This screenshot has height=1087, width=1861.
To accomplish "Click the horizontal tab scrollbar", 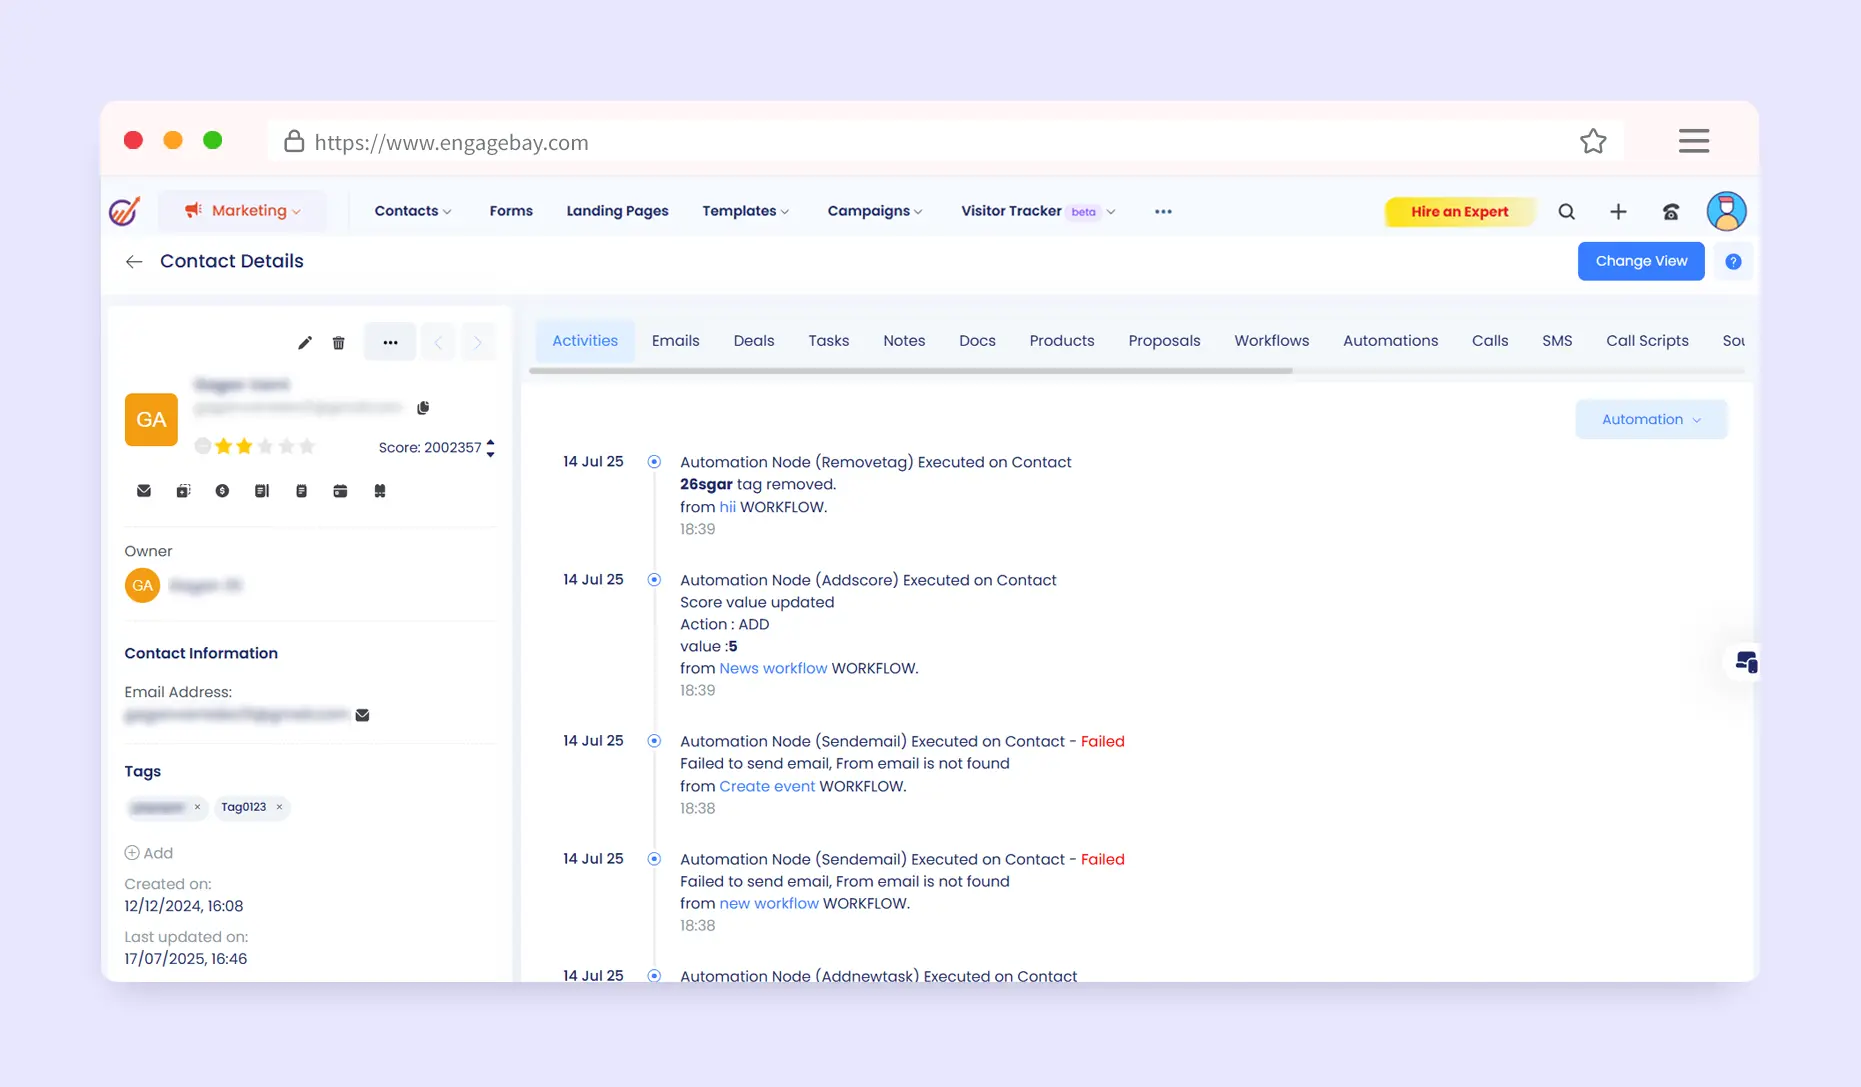I will (910, 371).
